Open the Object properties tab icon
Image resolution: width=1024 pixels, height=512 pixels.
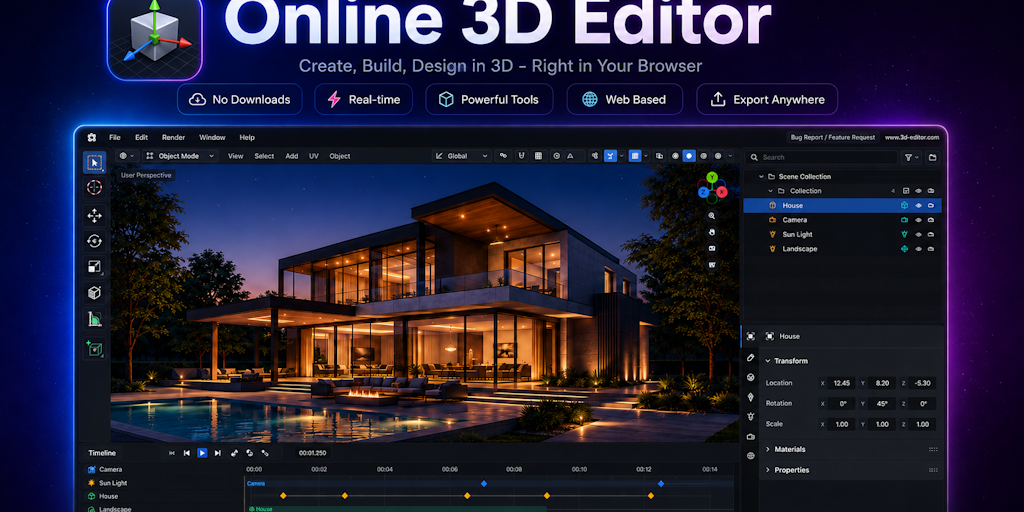point(750,336)
